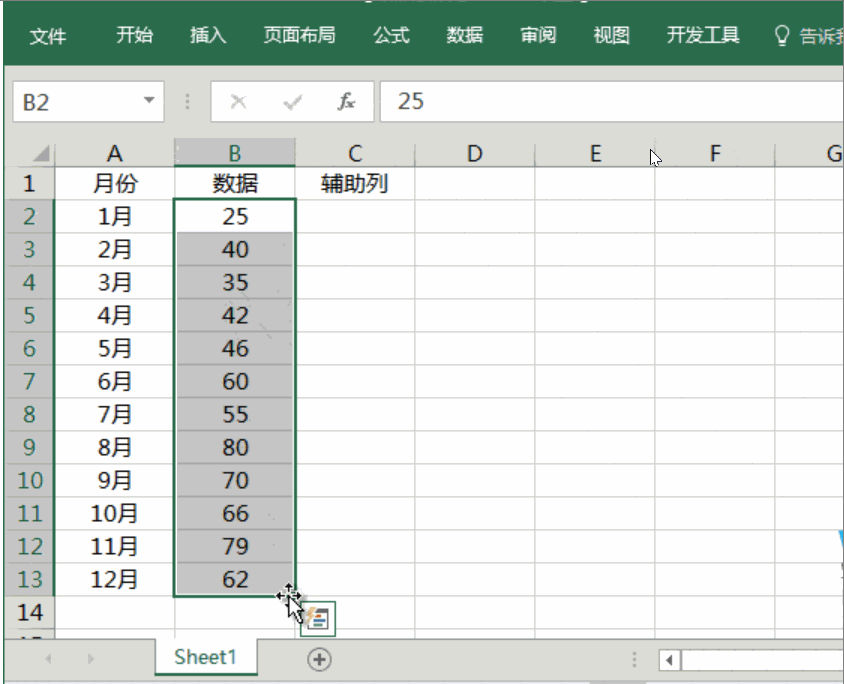Switch to the Sheet1 worksheet tab
The width and height of the screenshot is (844, 684).
coord(206,657)
